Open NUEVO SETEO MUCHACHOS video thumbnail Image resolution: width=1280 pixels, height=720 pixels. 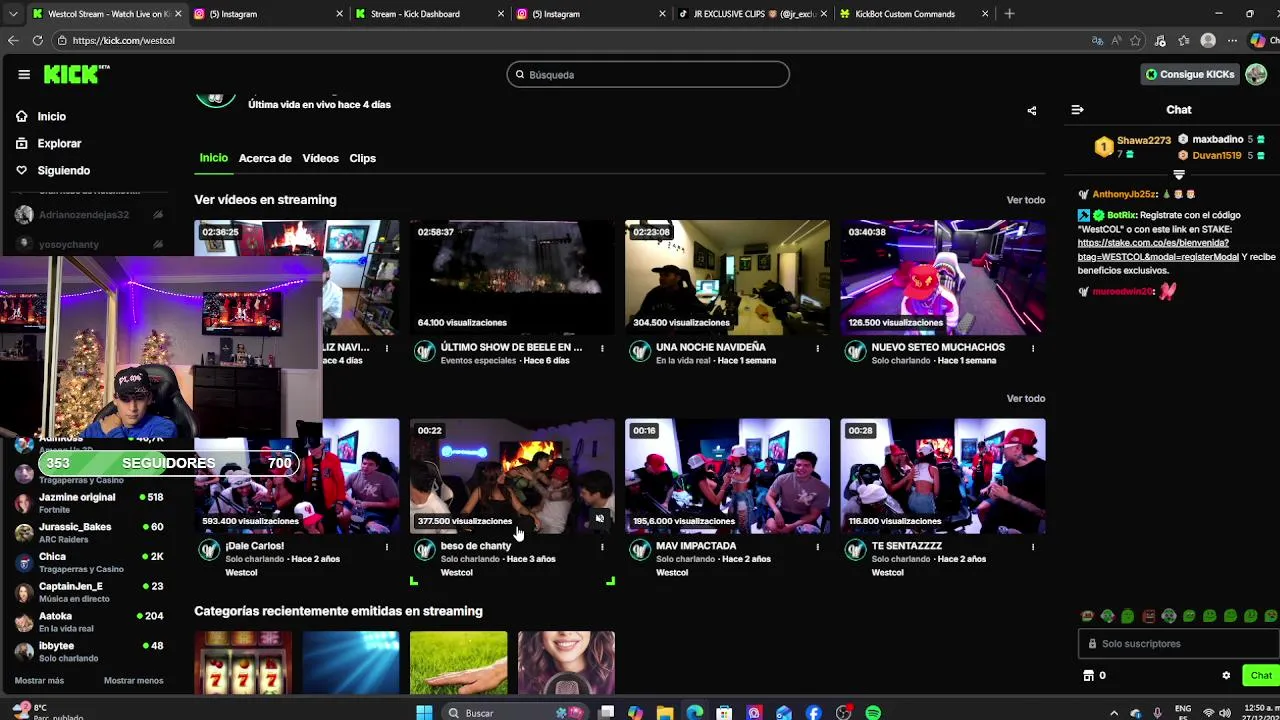(x=943, y=277)
